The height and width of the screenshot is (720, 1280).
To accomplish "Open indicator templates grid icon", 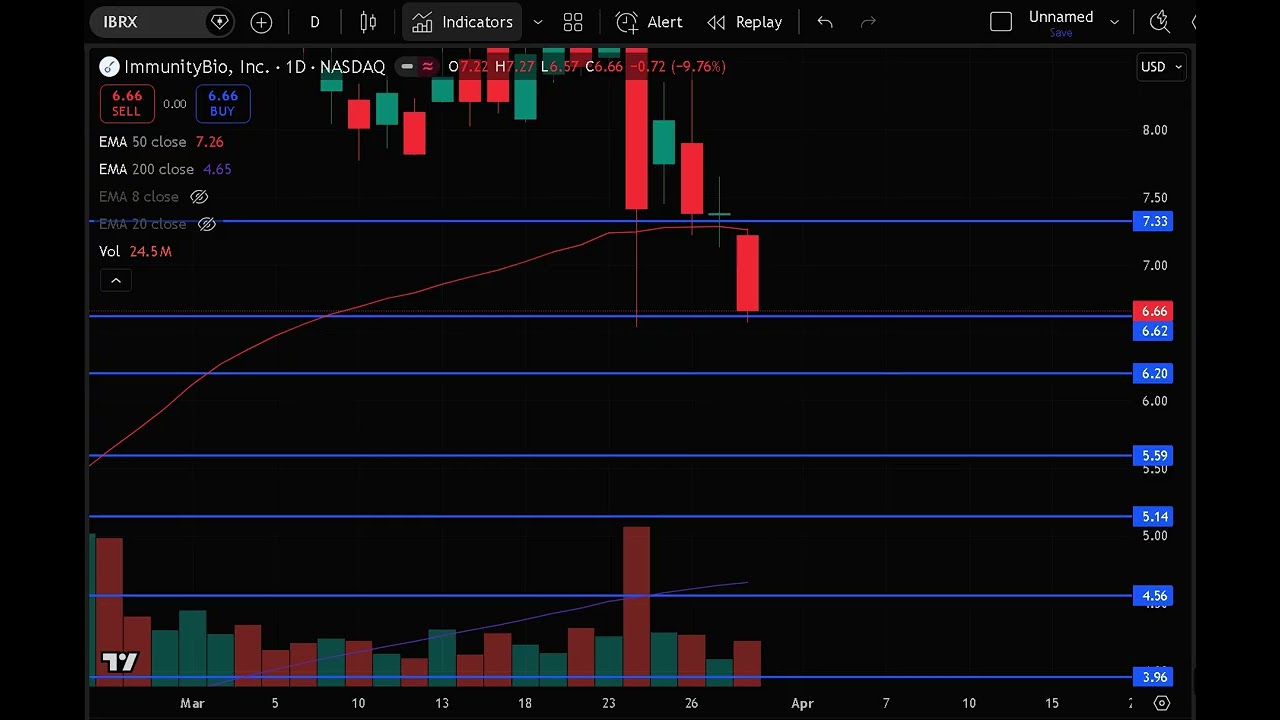I will [573, 22].
